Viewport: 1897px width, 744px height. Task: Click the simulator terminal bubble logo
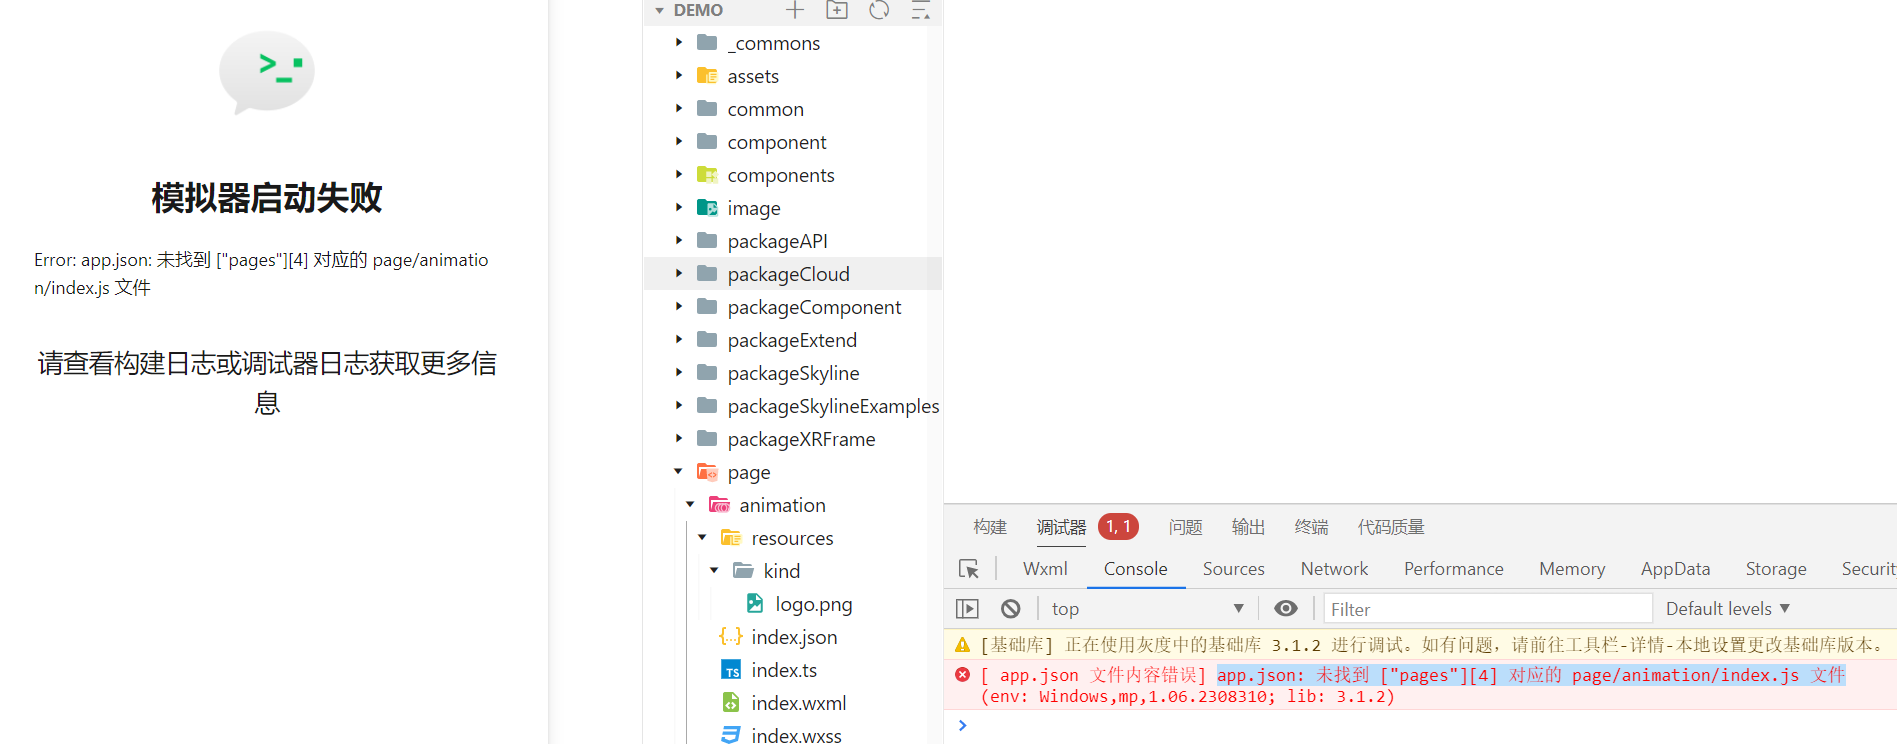[x=267, y=72]
